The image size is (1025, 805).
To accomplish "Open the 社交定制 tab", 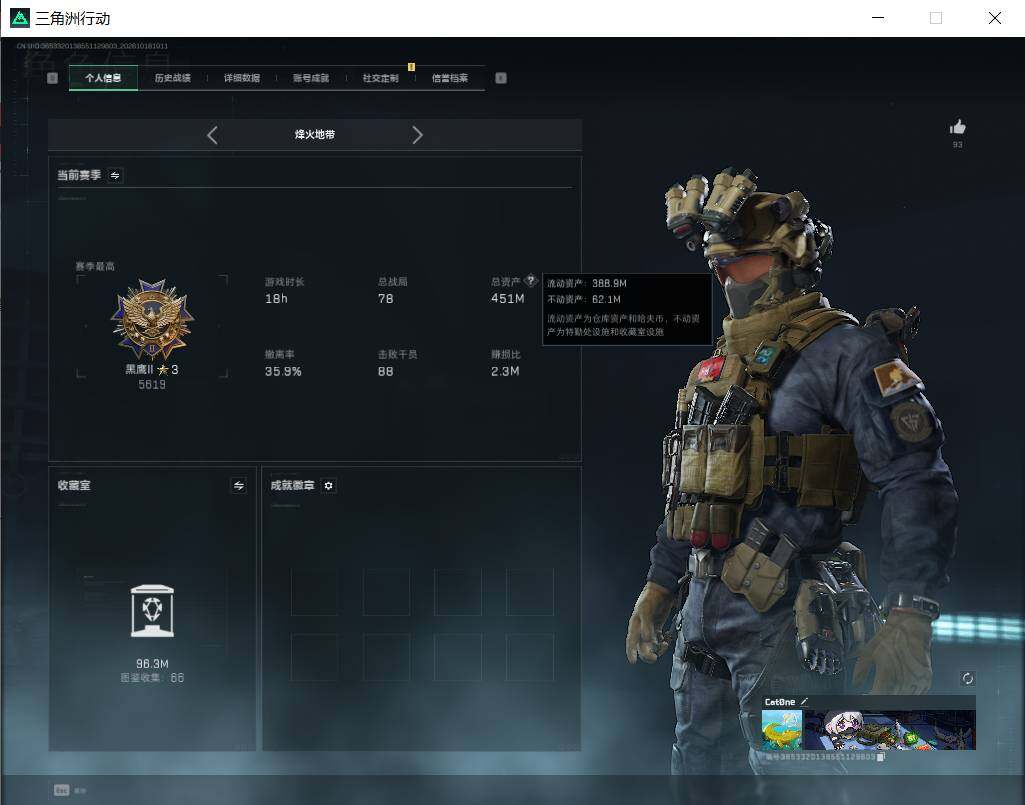I will pos(380,78).
